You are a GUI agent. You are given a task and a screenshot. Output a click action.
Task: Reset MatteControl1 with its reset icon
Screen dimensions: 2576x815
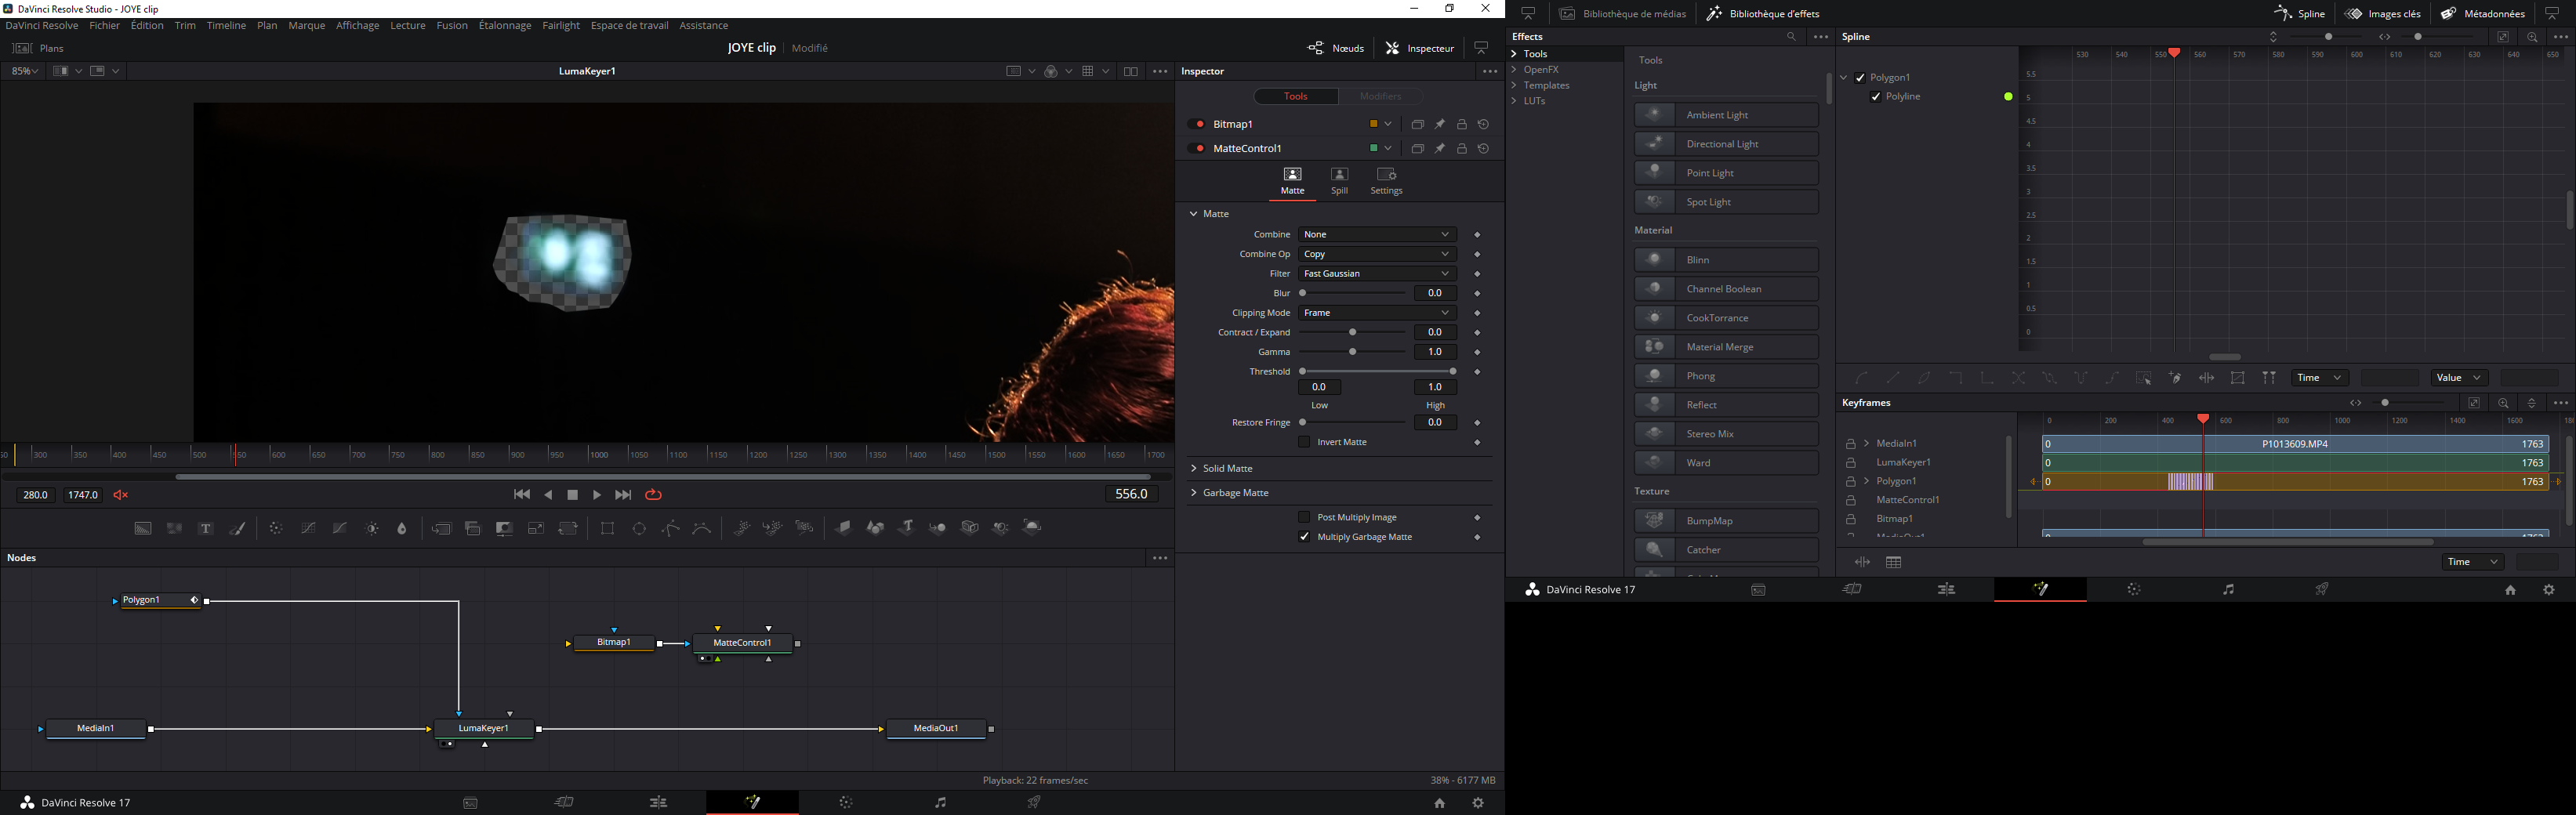point(1483,148)
